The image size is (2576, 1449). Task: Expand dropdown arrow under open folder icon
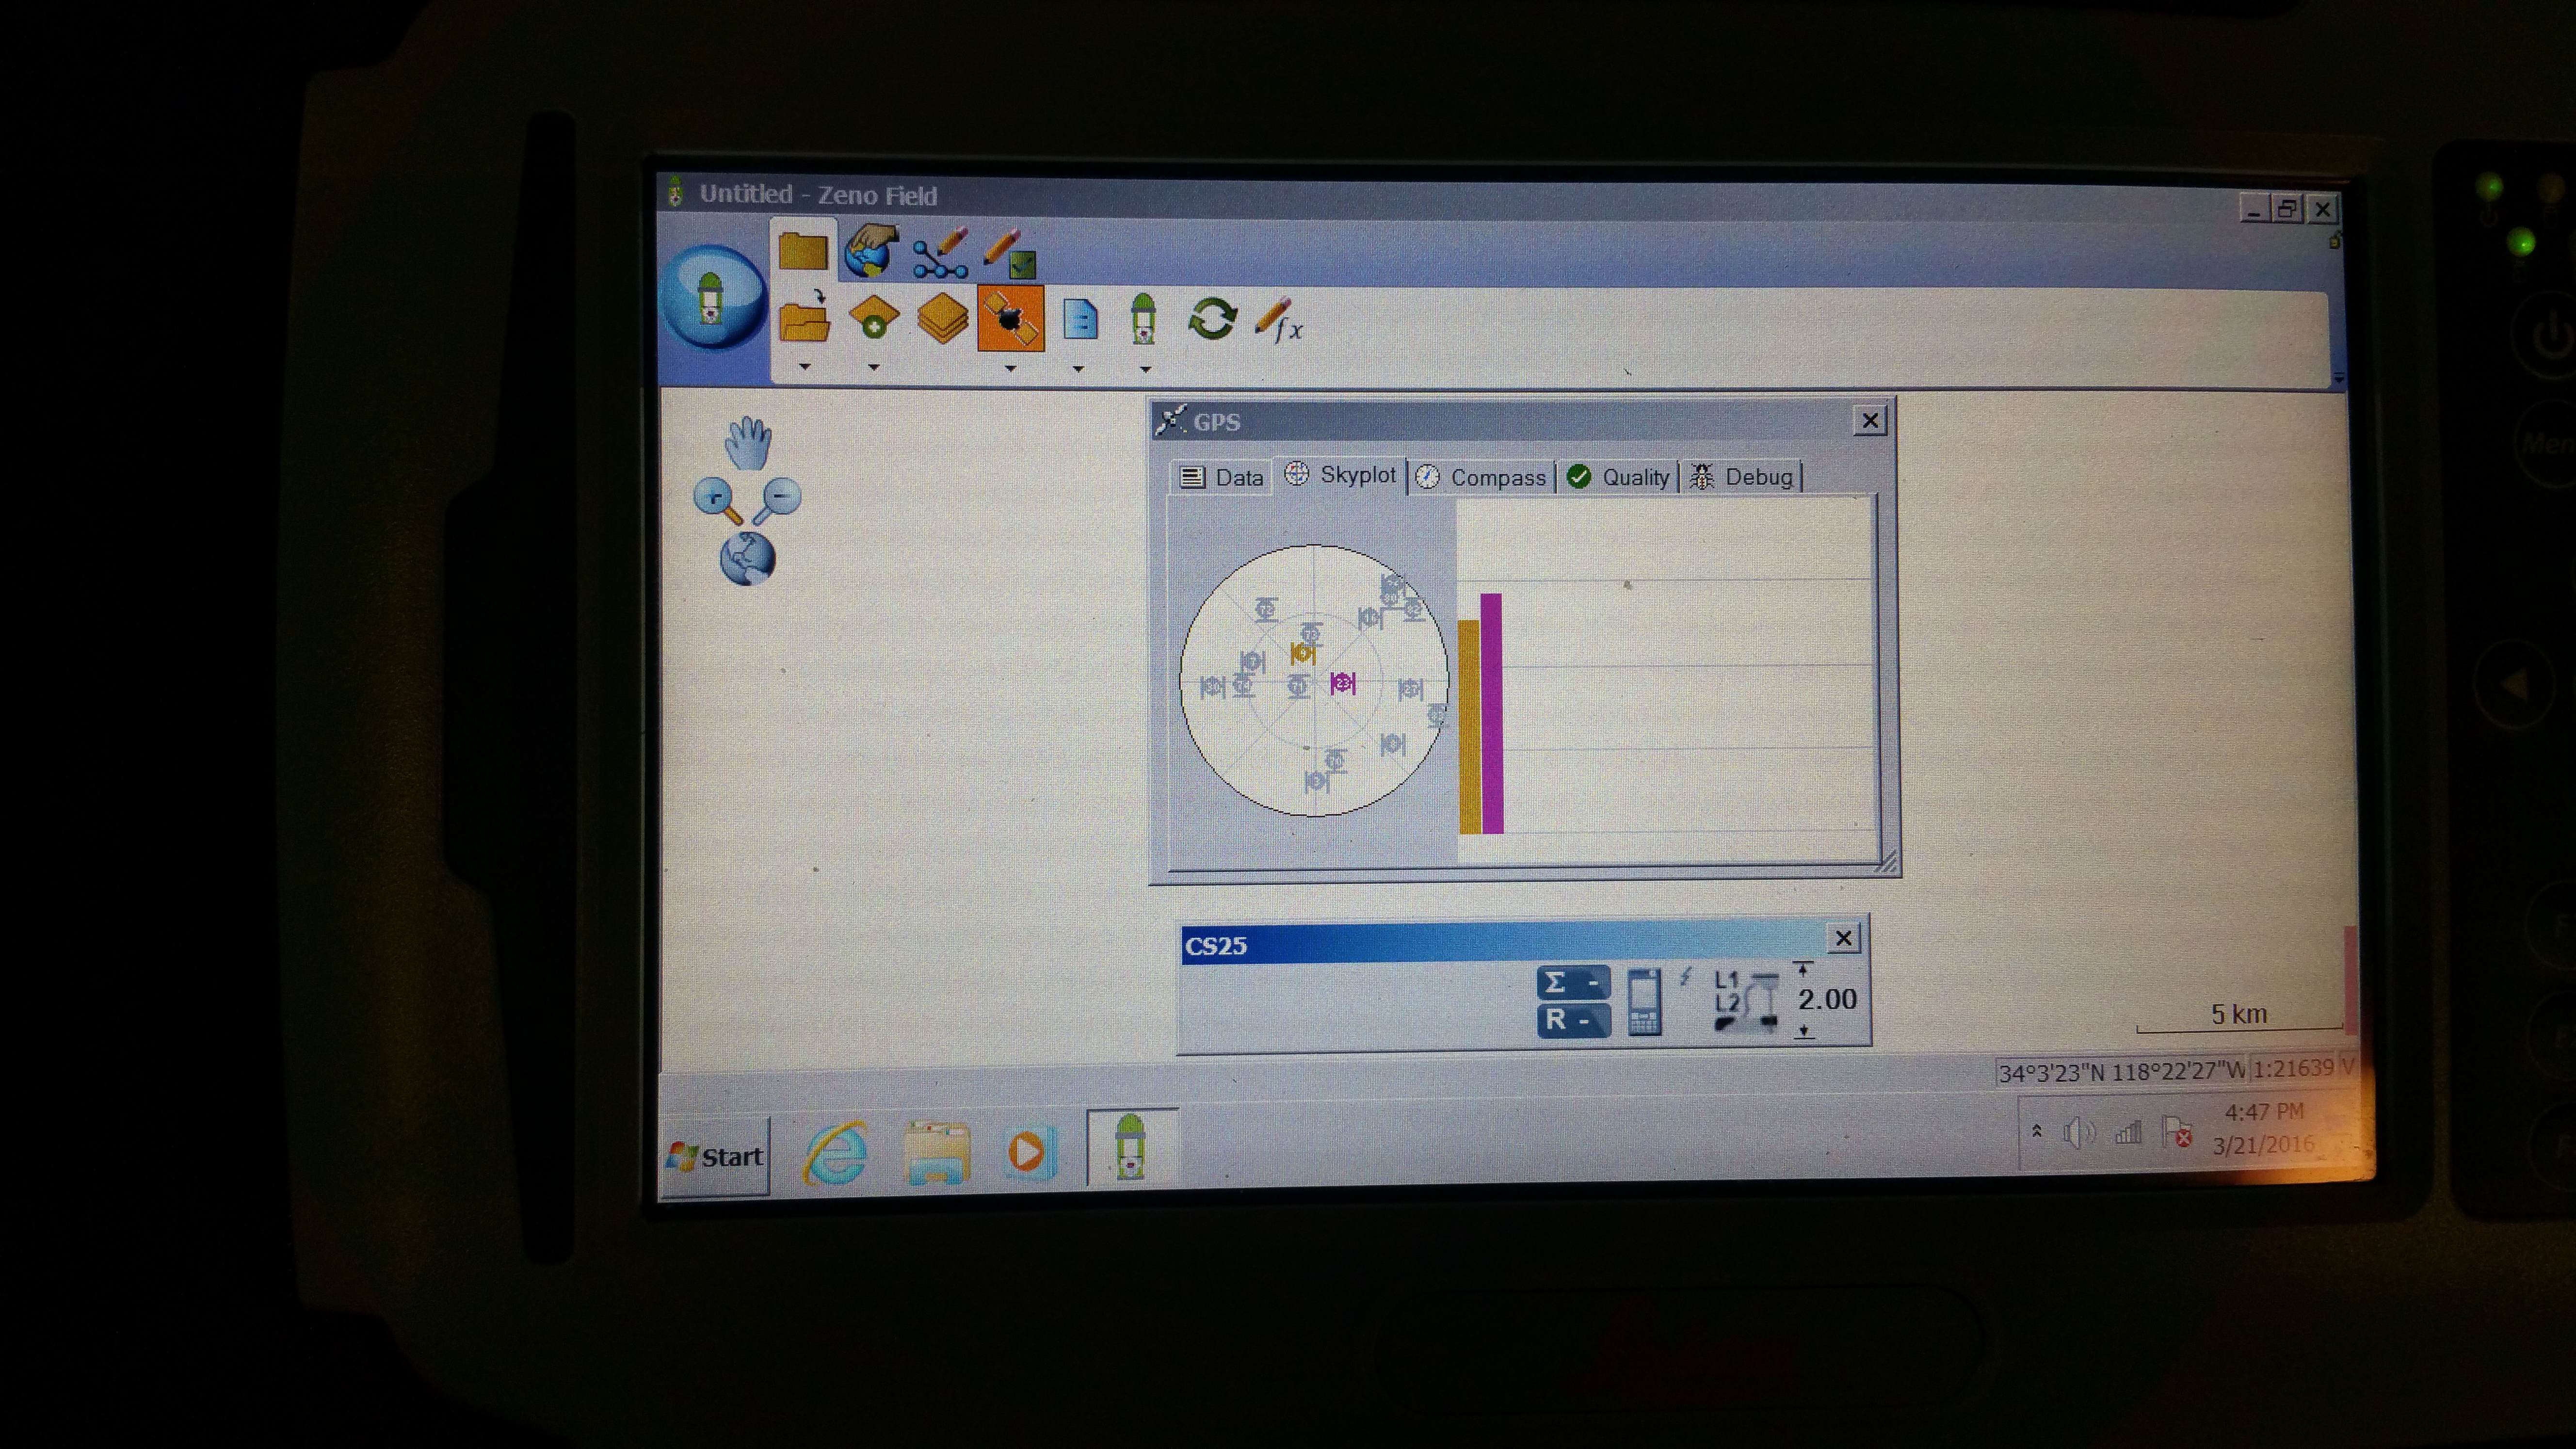pos(805,367)
